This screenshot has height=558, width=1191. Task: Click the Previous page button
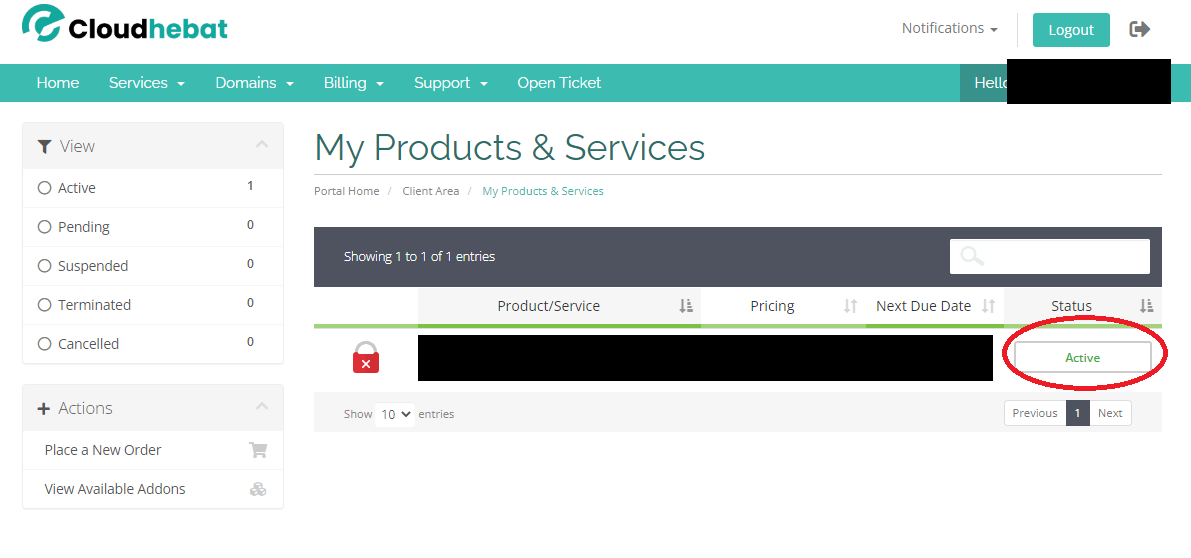point(1035,413)
